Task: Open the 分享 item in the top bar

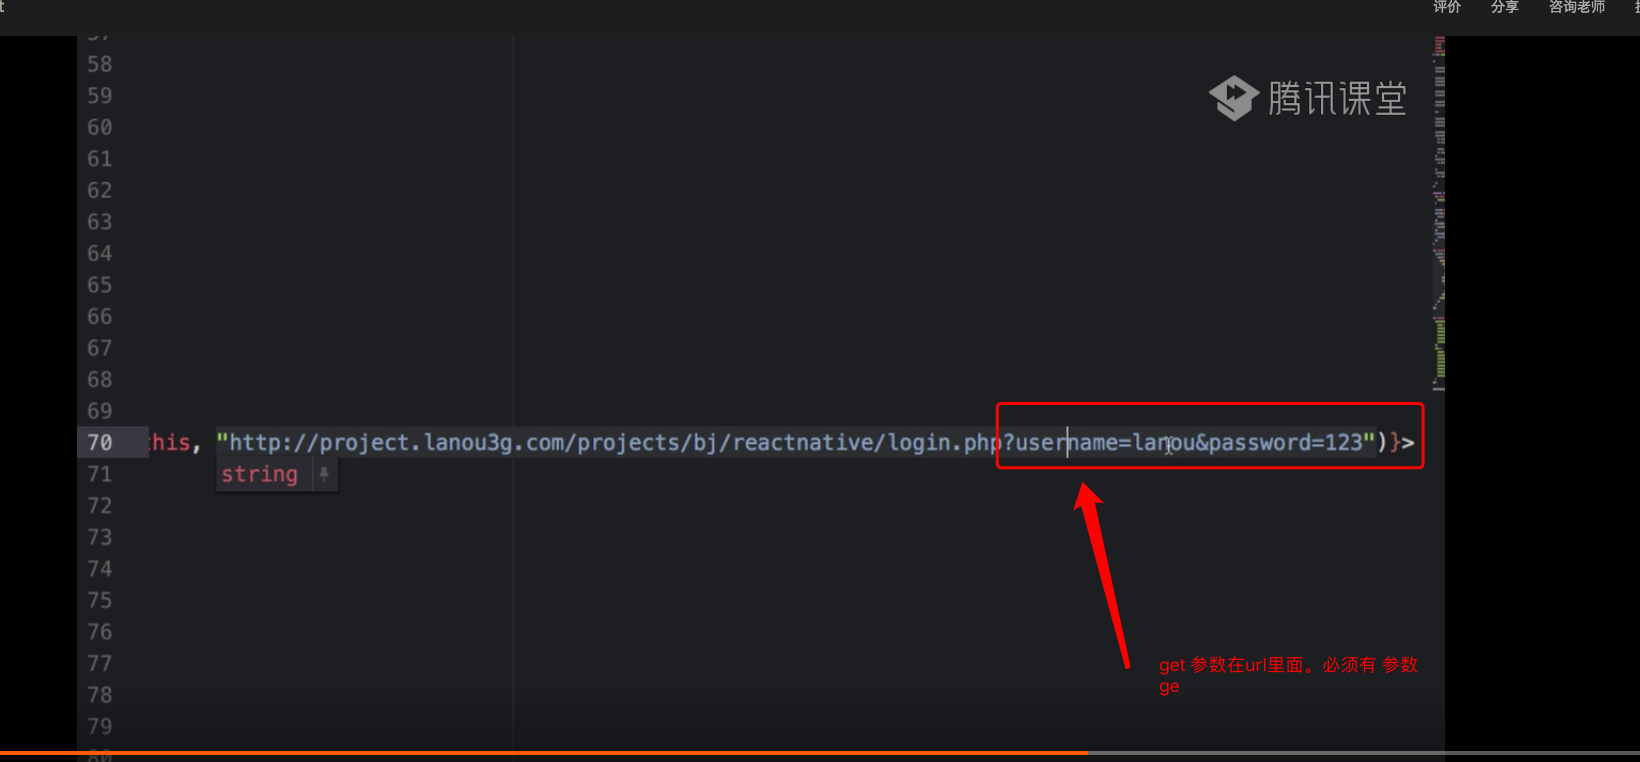Action: click(1505, 7)
